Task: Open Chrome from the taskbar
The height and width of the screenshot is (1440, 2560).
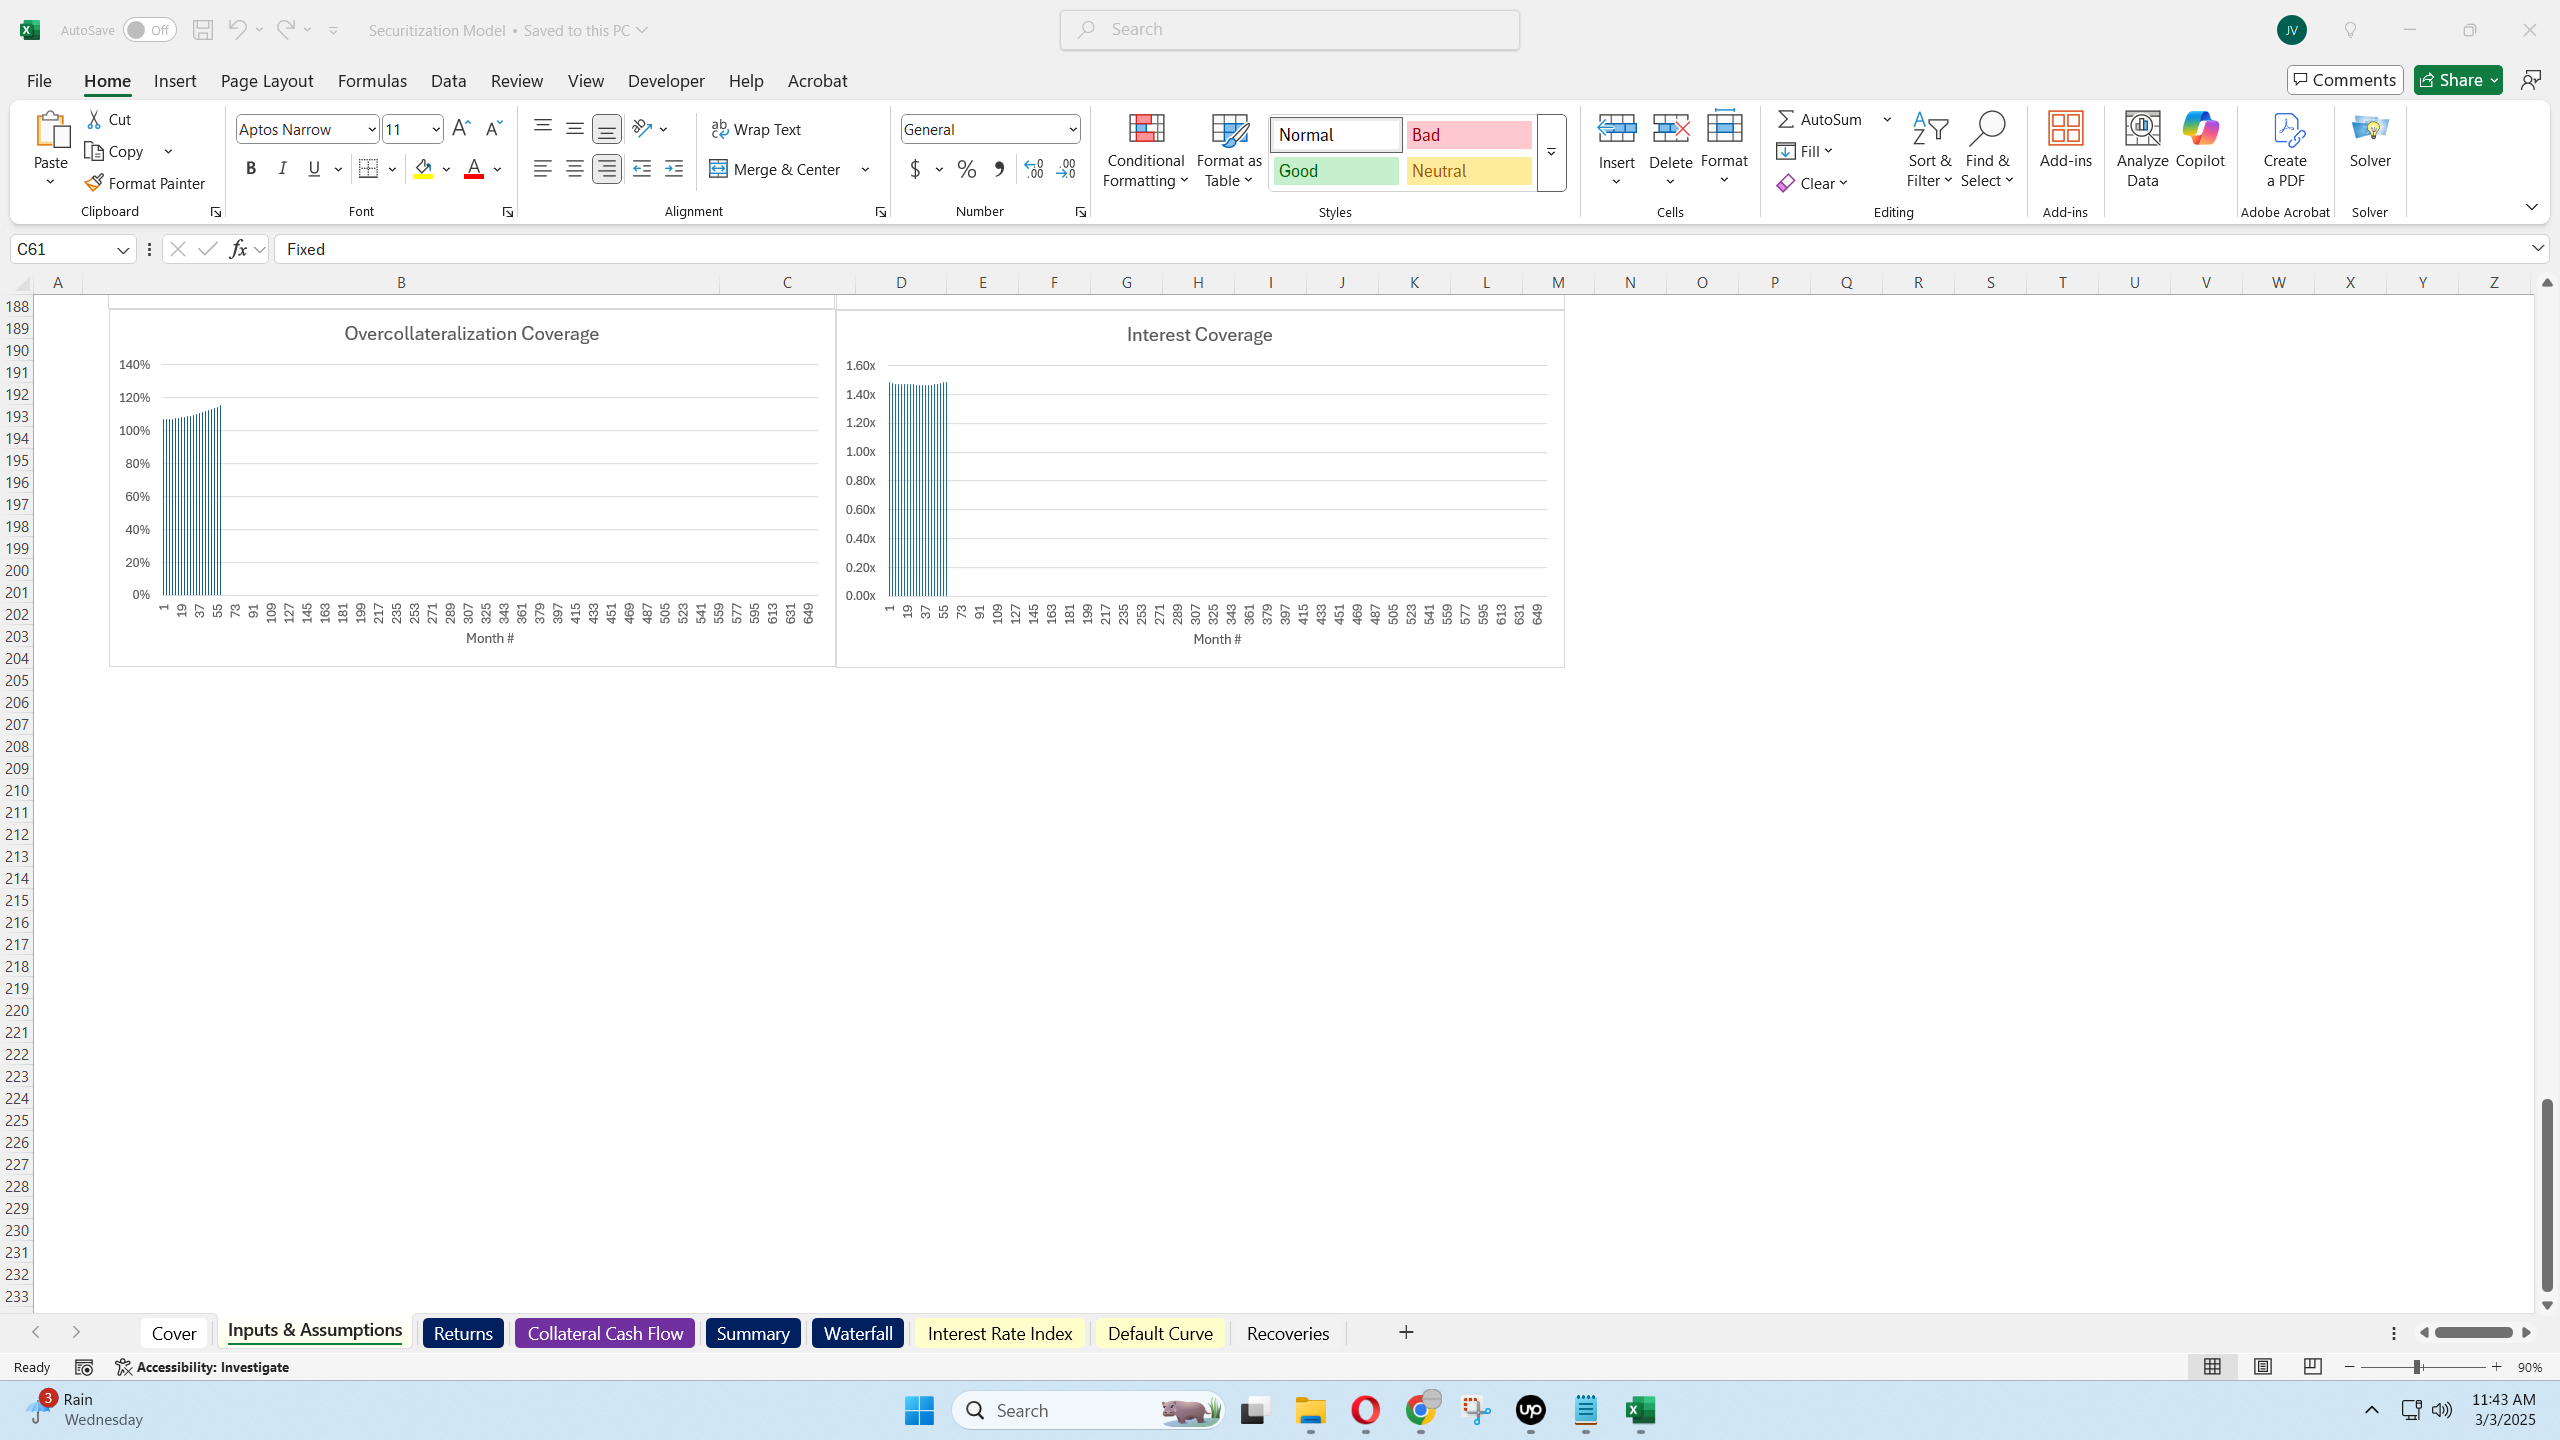Action: click(x=1421, y=1411)
